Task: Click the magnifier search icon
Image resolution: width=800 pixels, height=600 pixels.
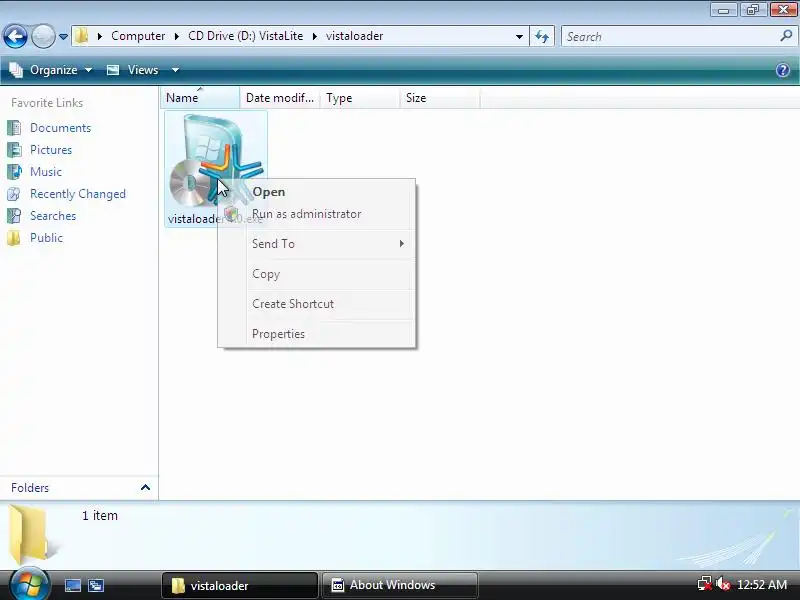Action: tap(786, 36)
